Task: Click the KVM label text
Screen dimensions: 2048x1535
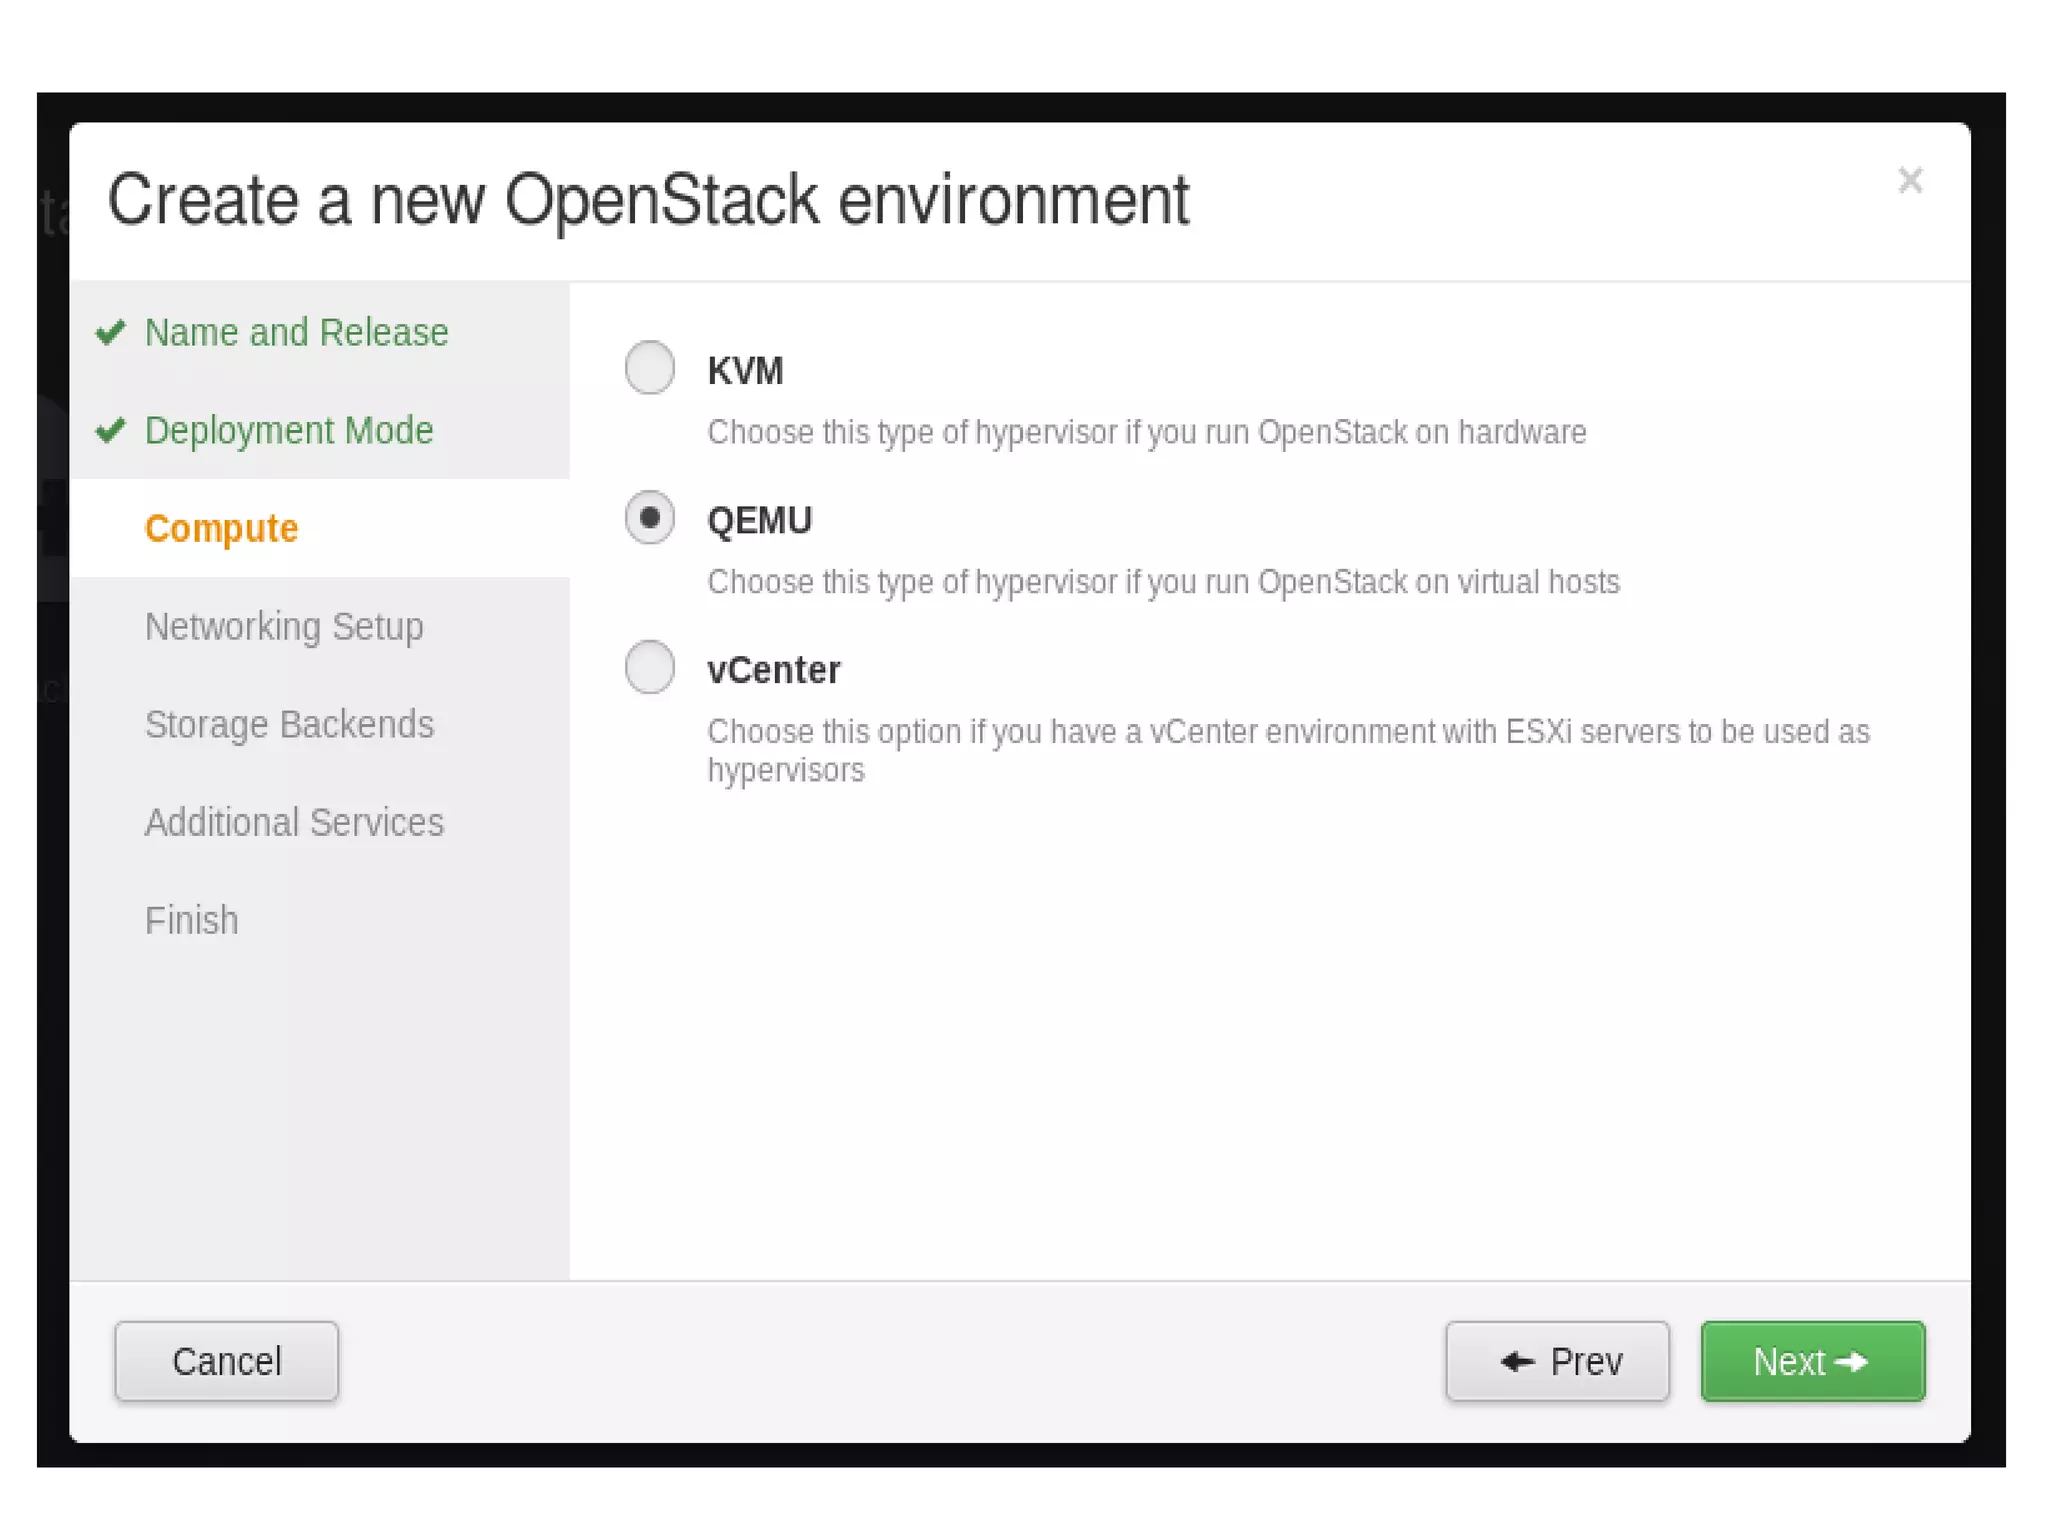Action: (x=745, y=371)
